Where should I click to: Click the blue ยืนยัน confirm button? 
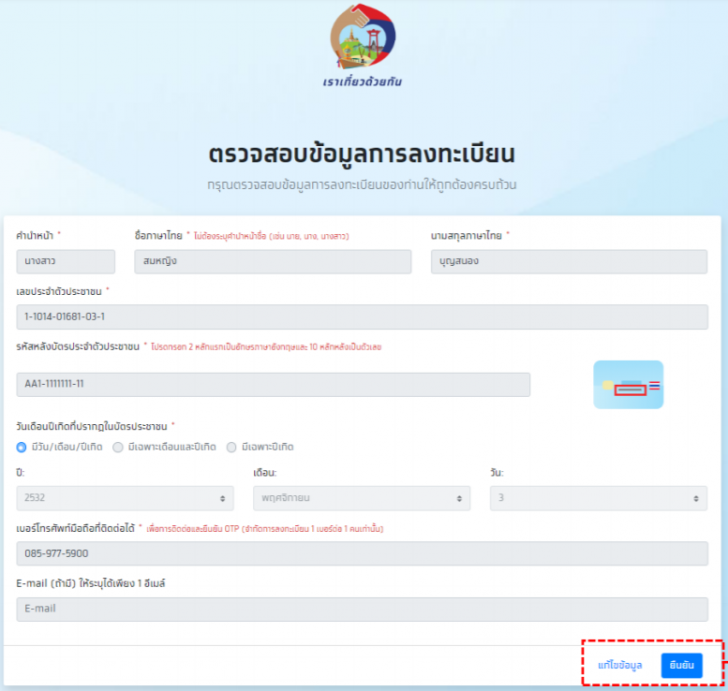[x=682, y=665]
